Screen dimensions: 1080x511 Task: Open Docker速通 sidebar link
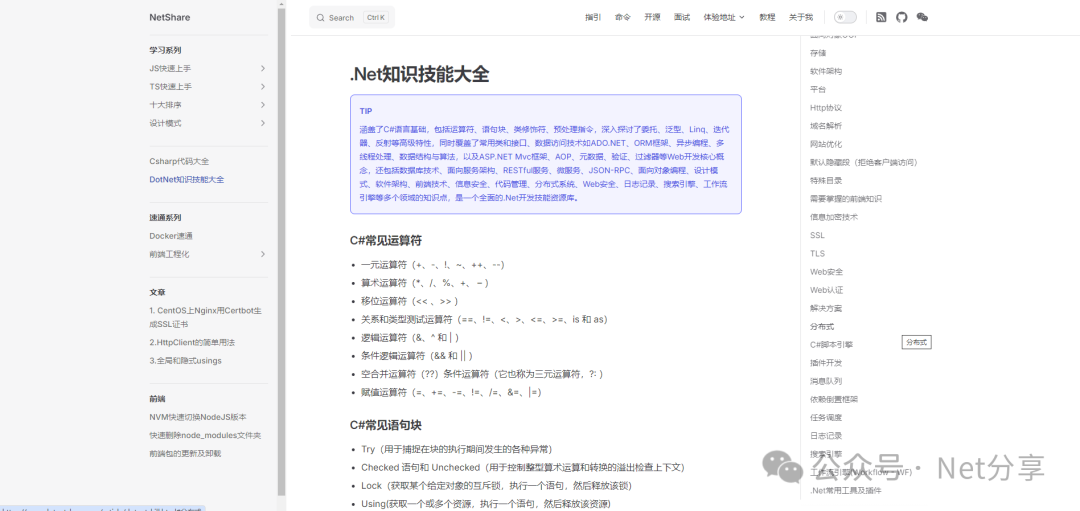(171, 236)
